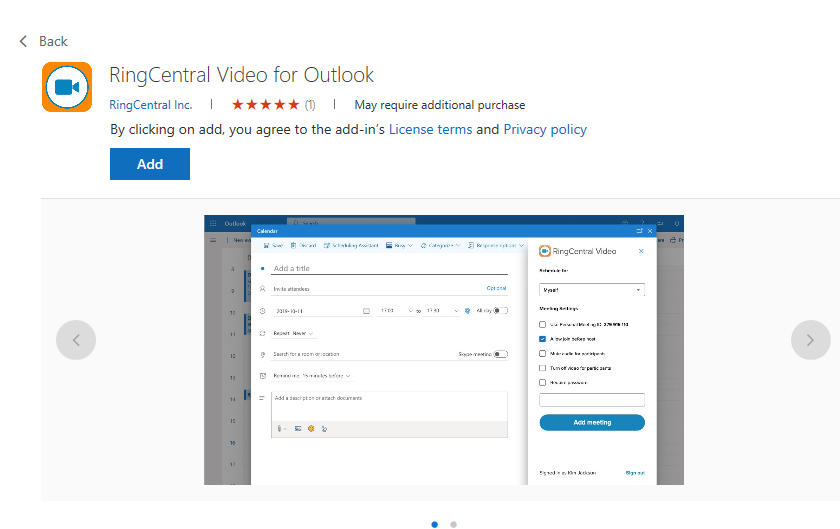This screenshot has width=840, height=529.
Task: Click 'May require additional purchase' text
Action: [x=440, y=105]
